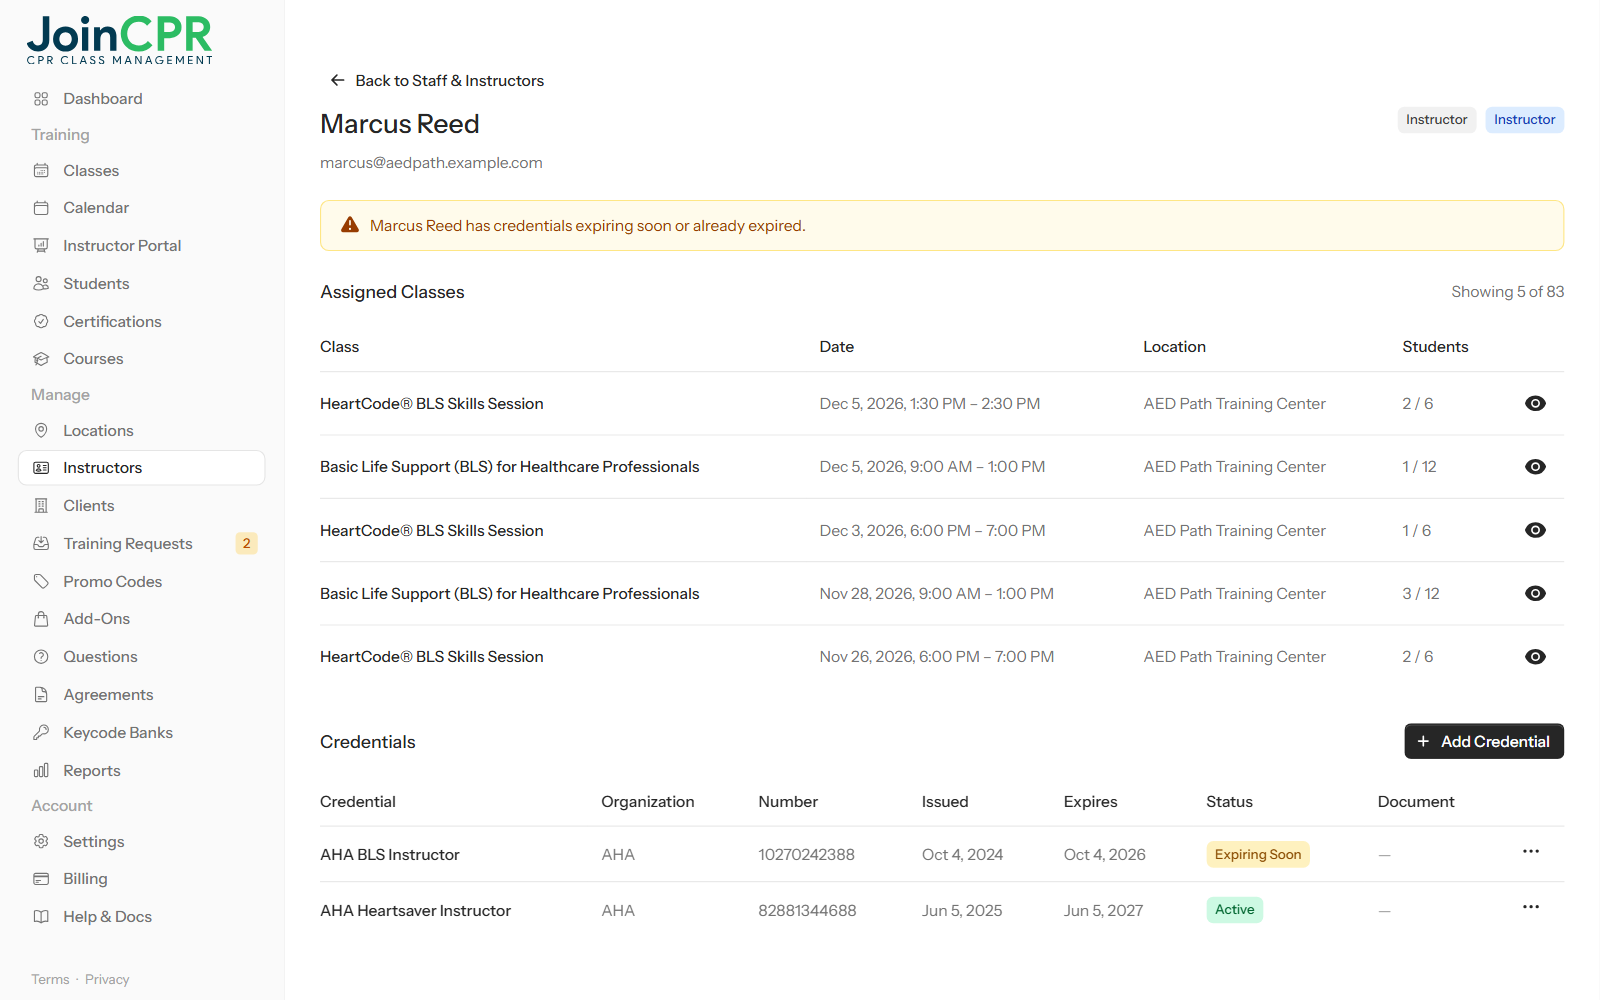The image size is (1600, 1000).
Task: Click the Expiring Soon status badge
Action: point(1258,855)
